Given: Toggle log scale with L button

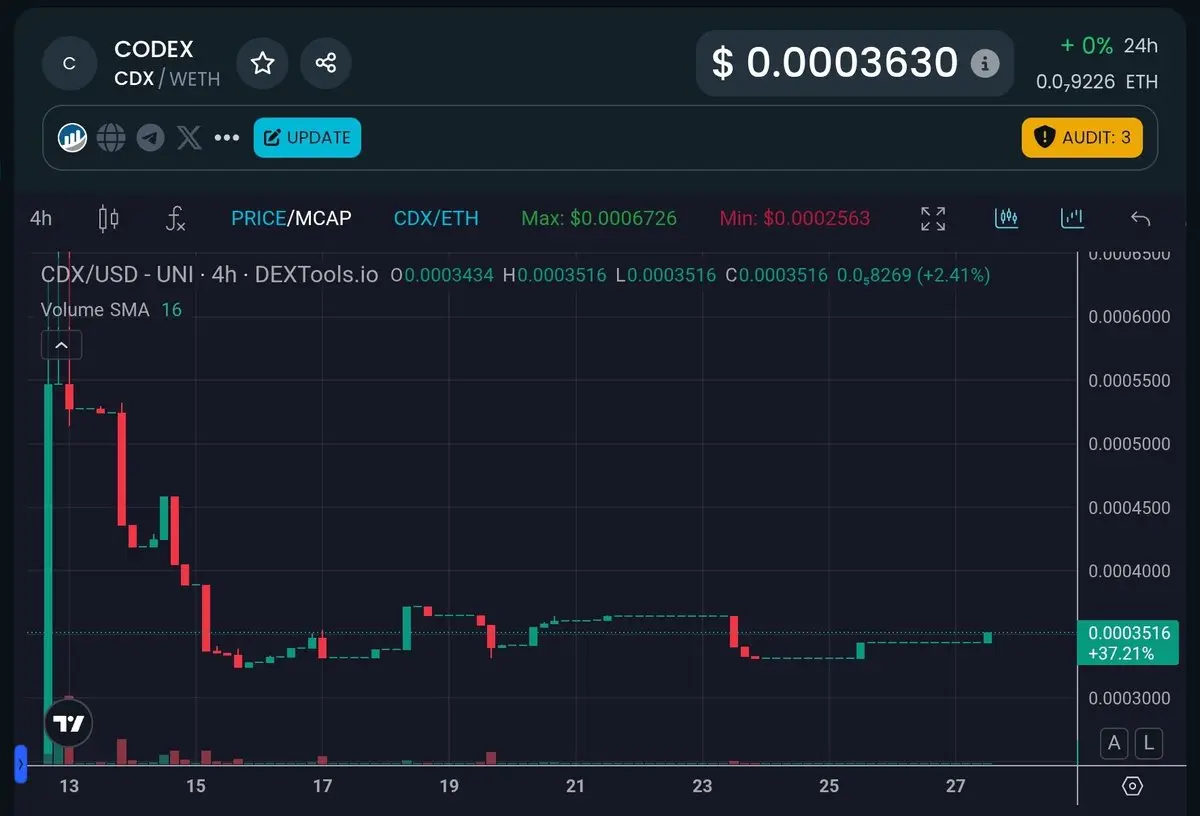Looking at the screenshot, I should click(x=1149, y=743).
